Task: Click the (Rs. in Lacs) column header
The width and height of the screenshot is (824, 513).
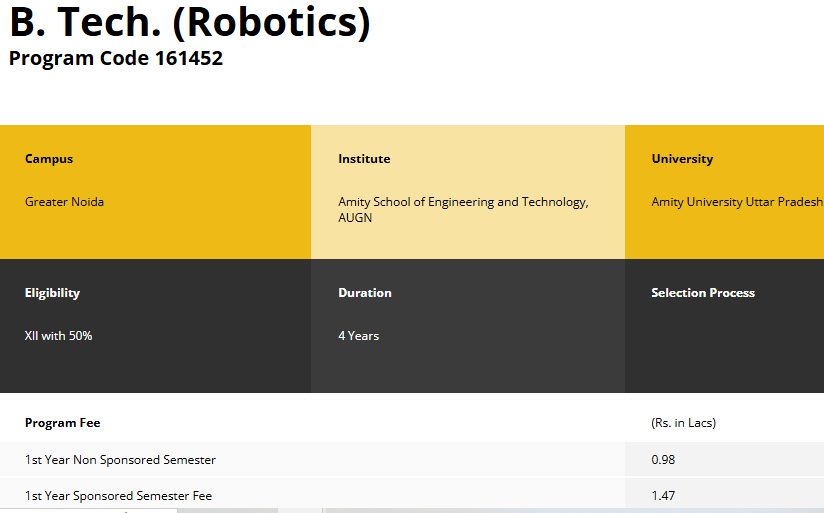Action: [x=683, y=423]
